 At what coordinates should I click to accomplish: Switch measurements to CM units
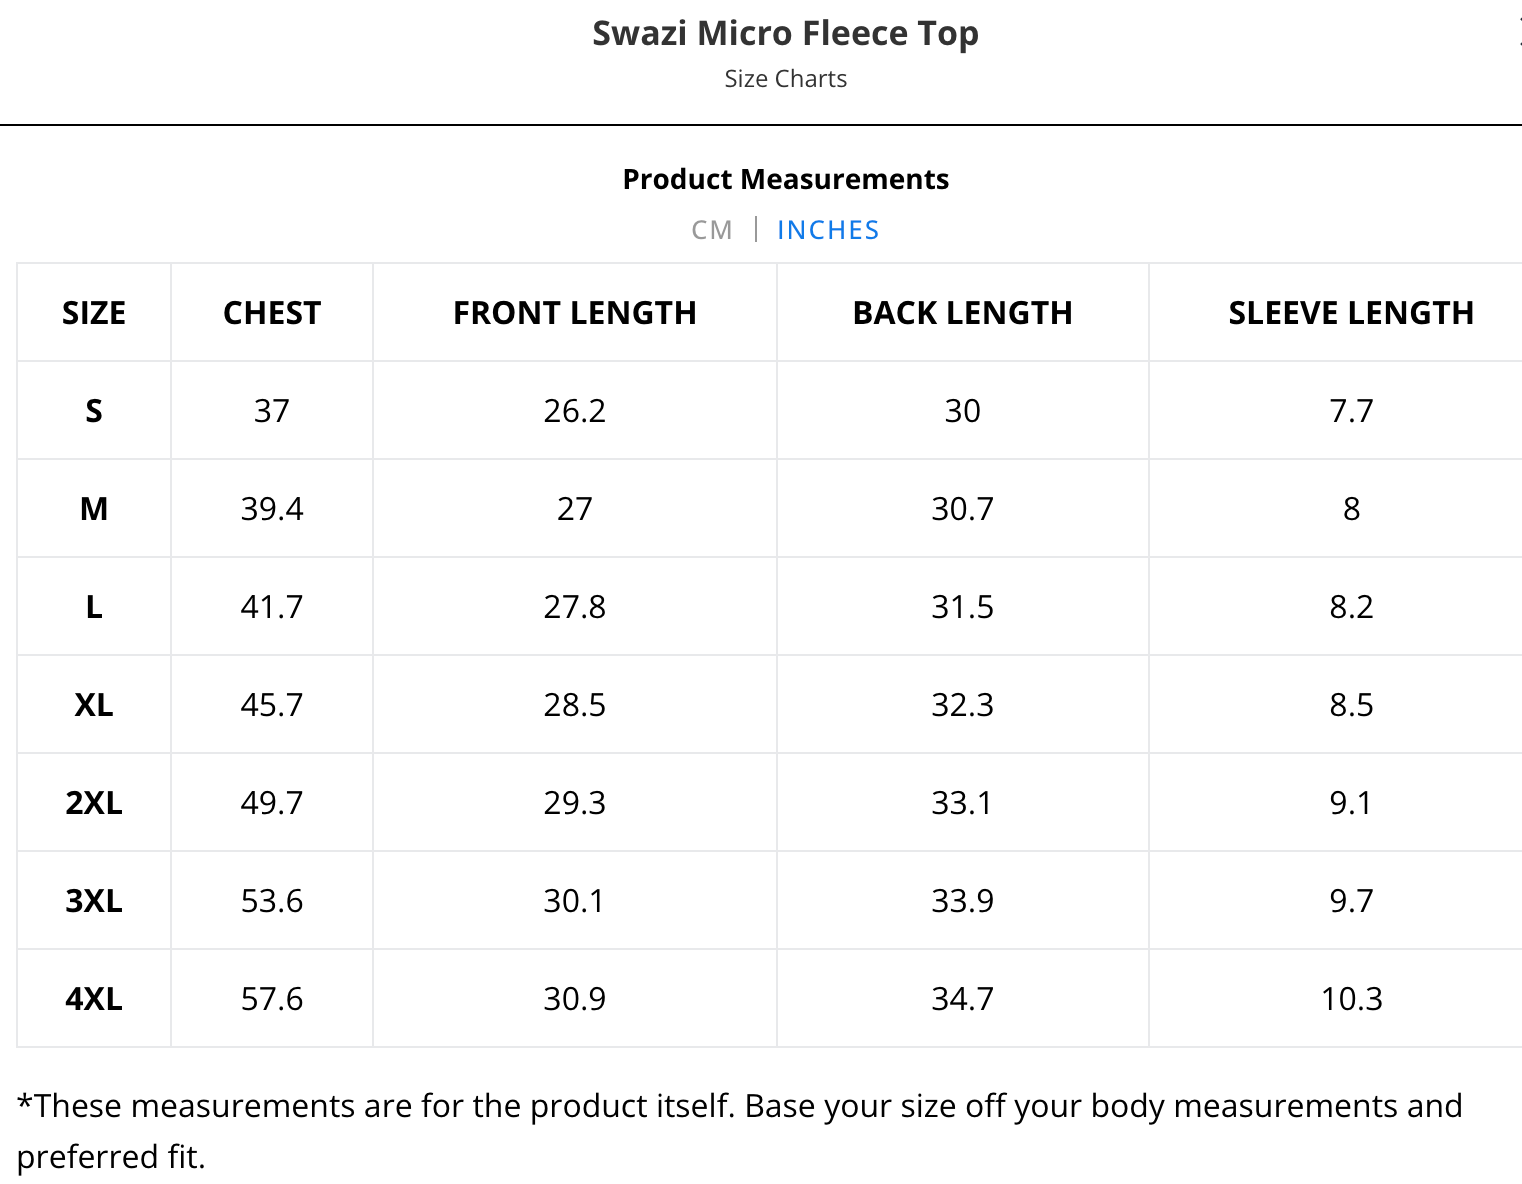[x=711, y=230]
